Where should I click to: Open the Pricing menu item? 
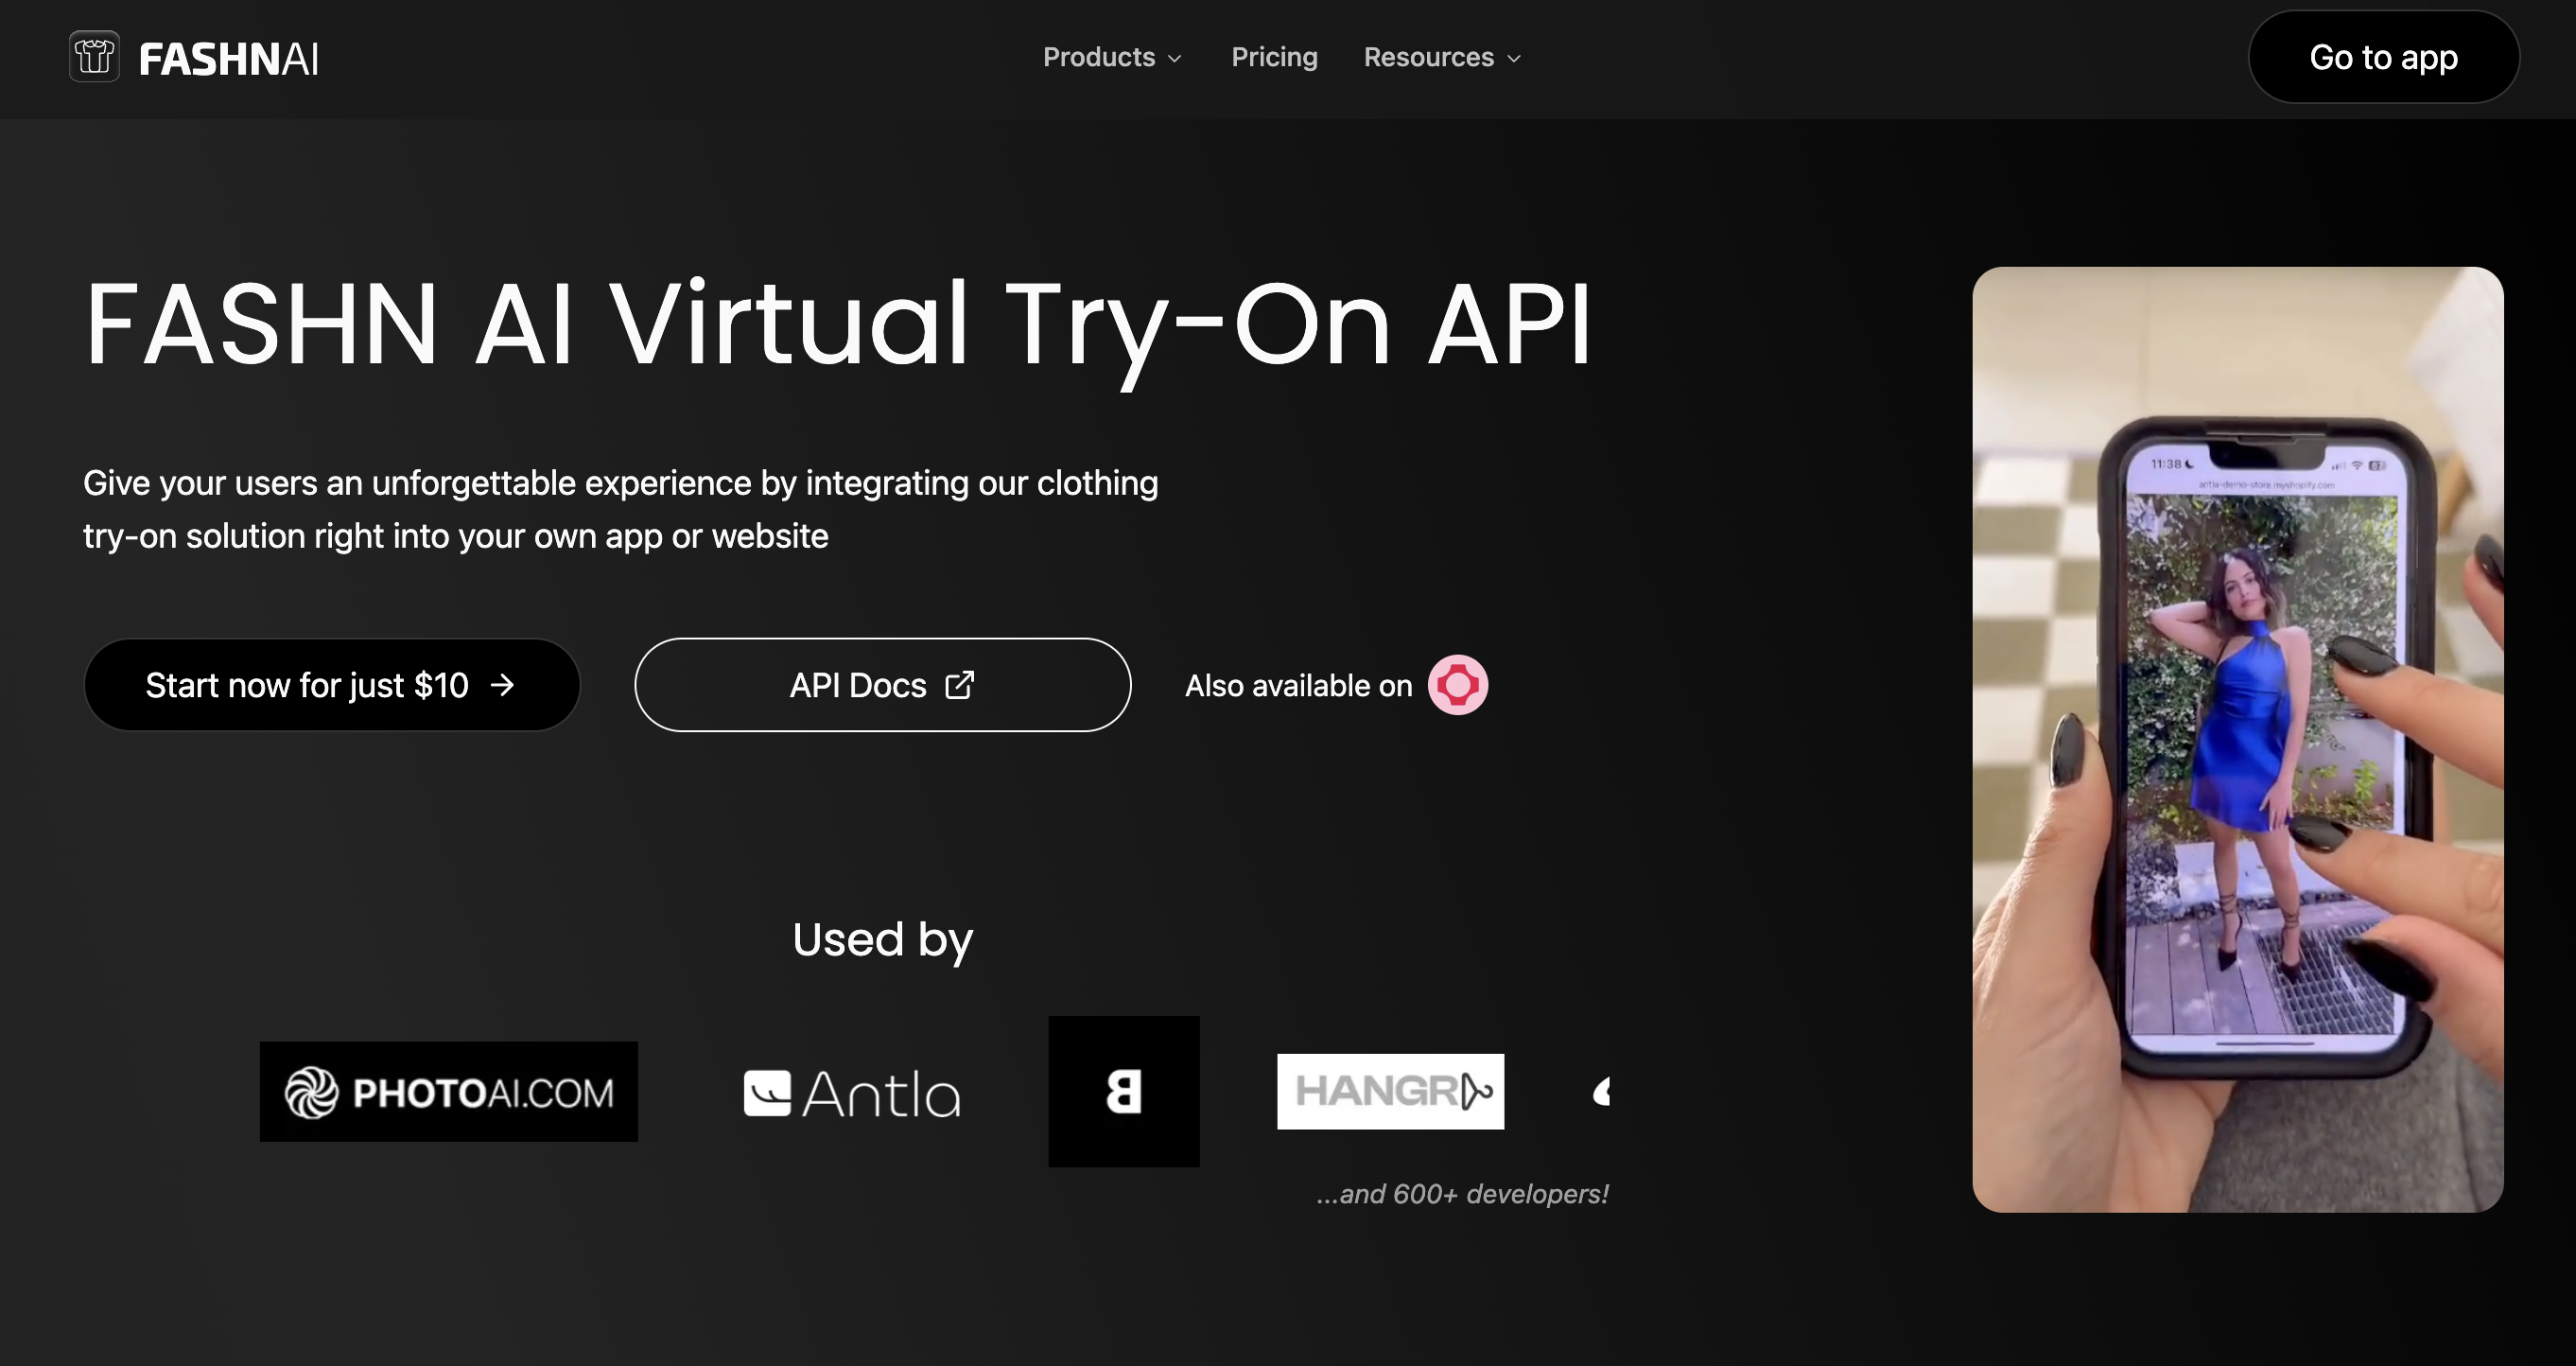pyautogui.click(x=1274, y=57)
